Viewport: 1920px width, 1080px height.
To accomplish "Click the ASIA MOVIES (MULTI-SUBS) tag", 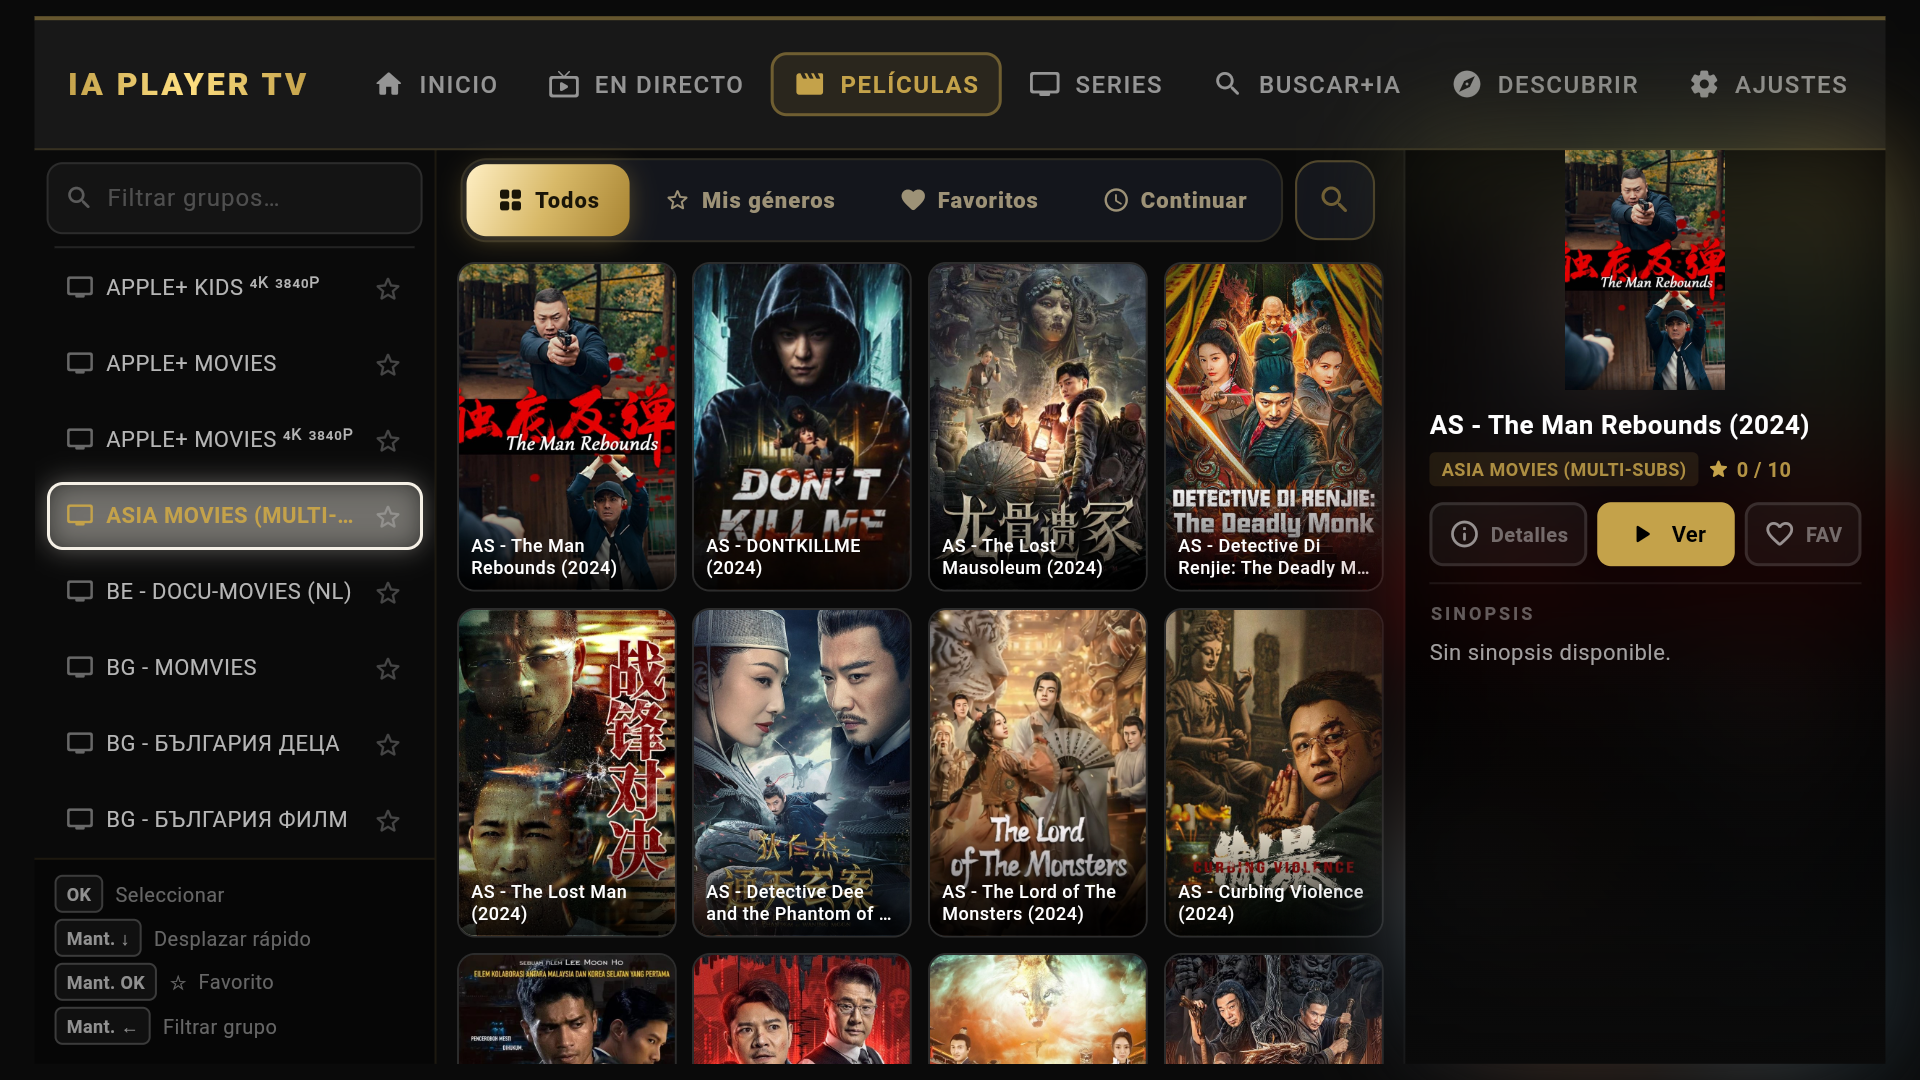I will [1564, 470].
